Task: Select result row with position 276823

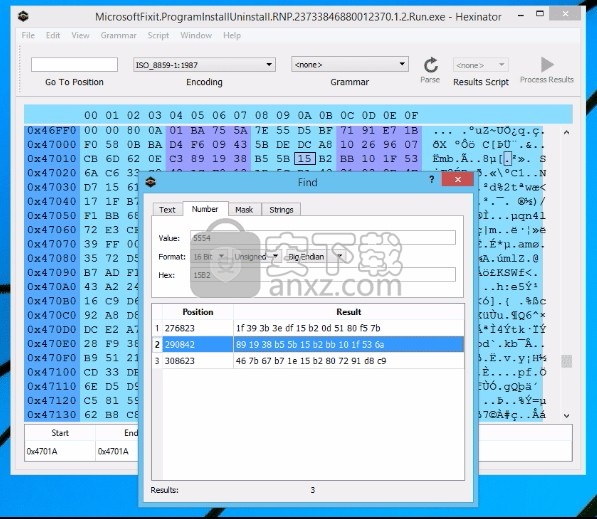Action: (x=308, y=328)
